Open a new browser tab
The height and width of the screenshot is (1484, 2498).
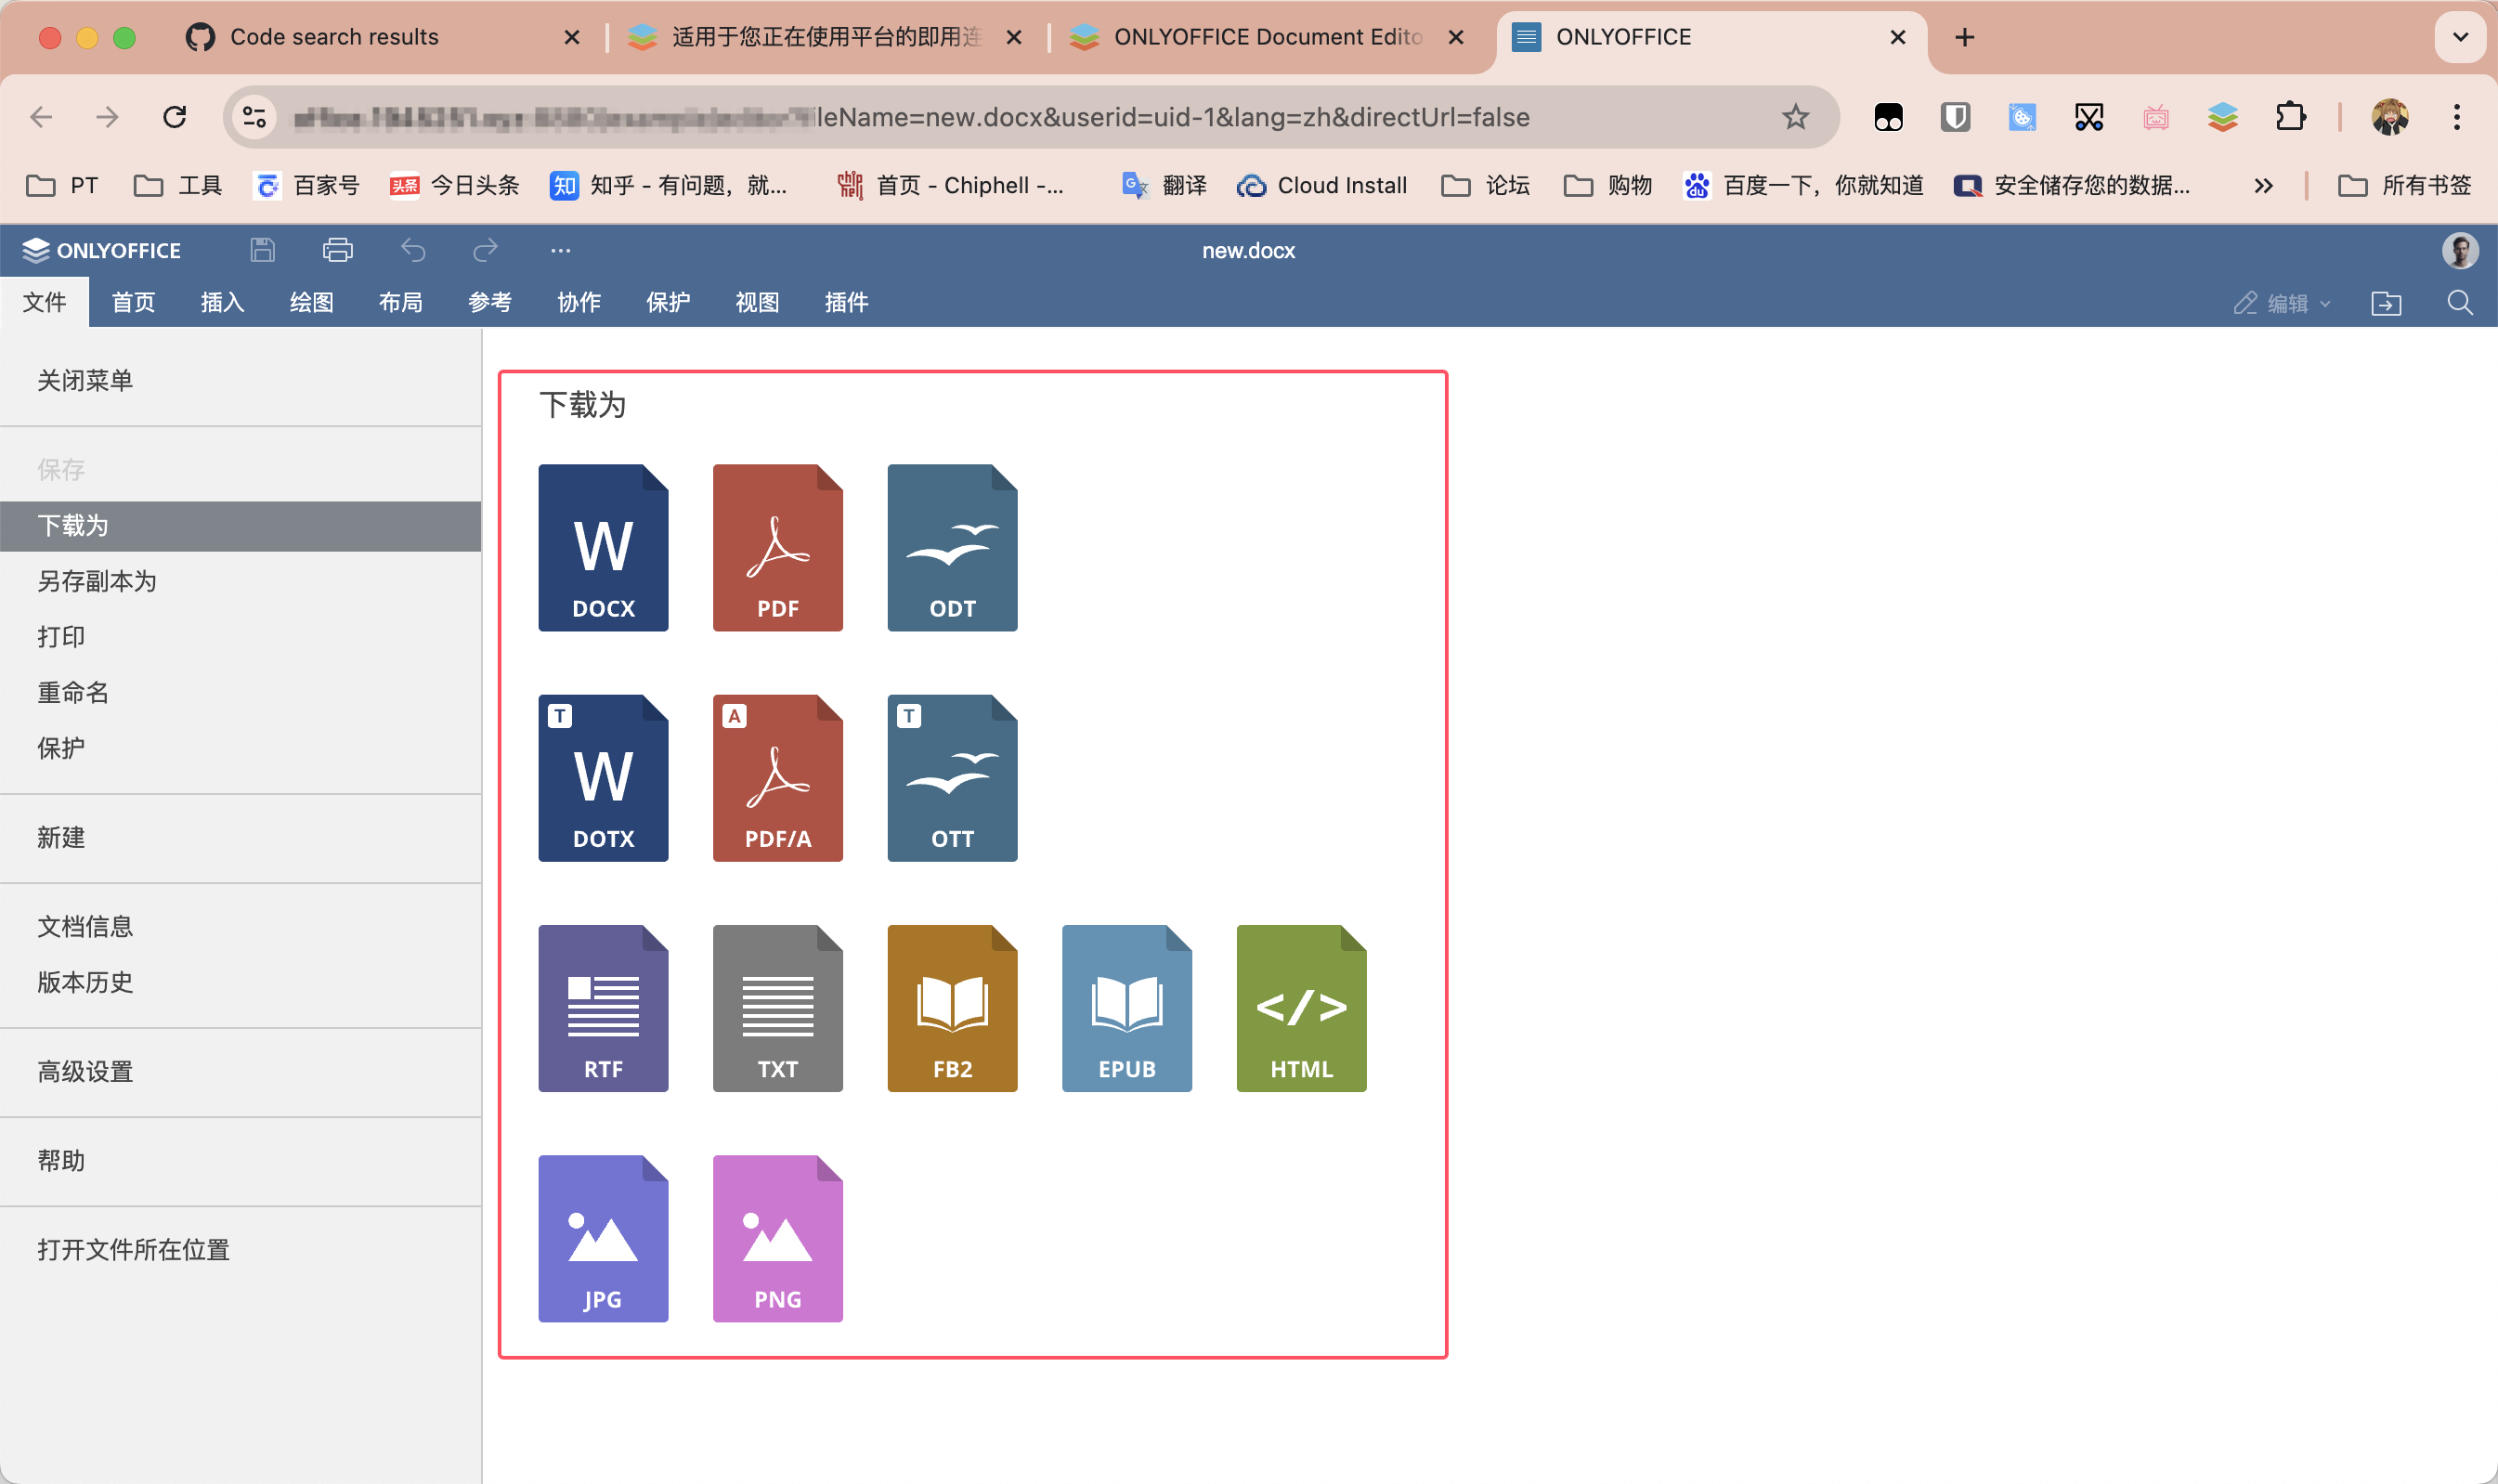1964,37
